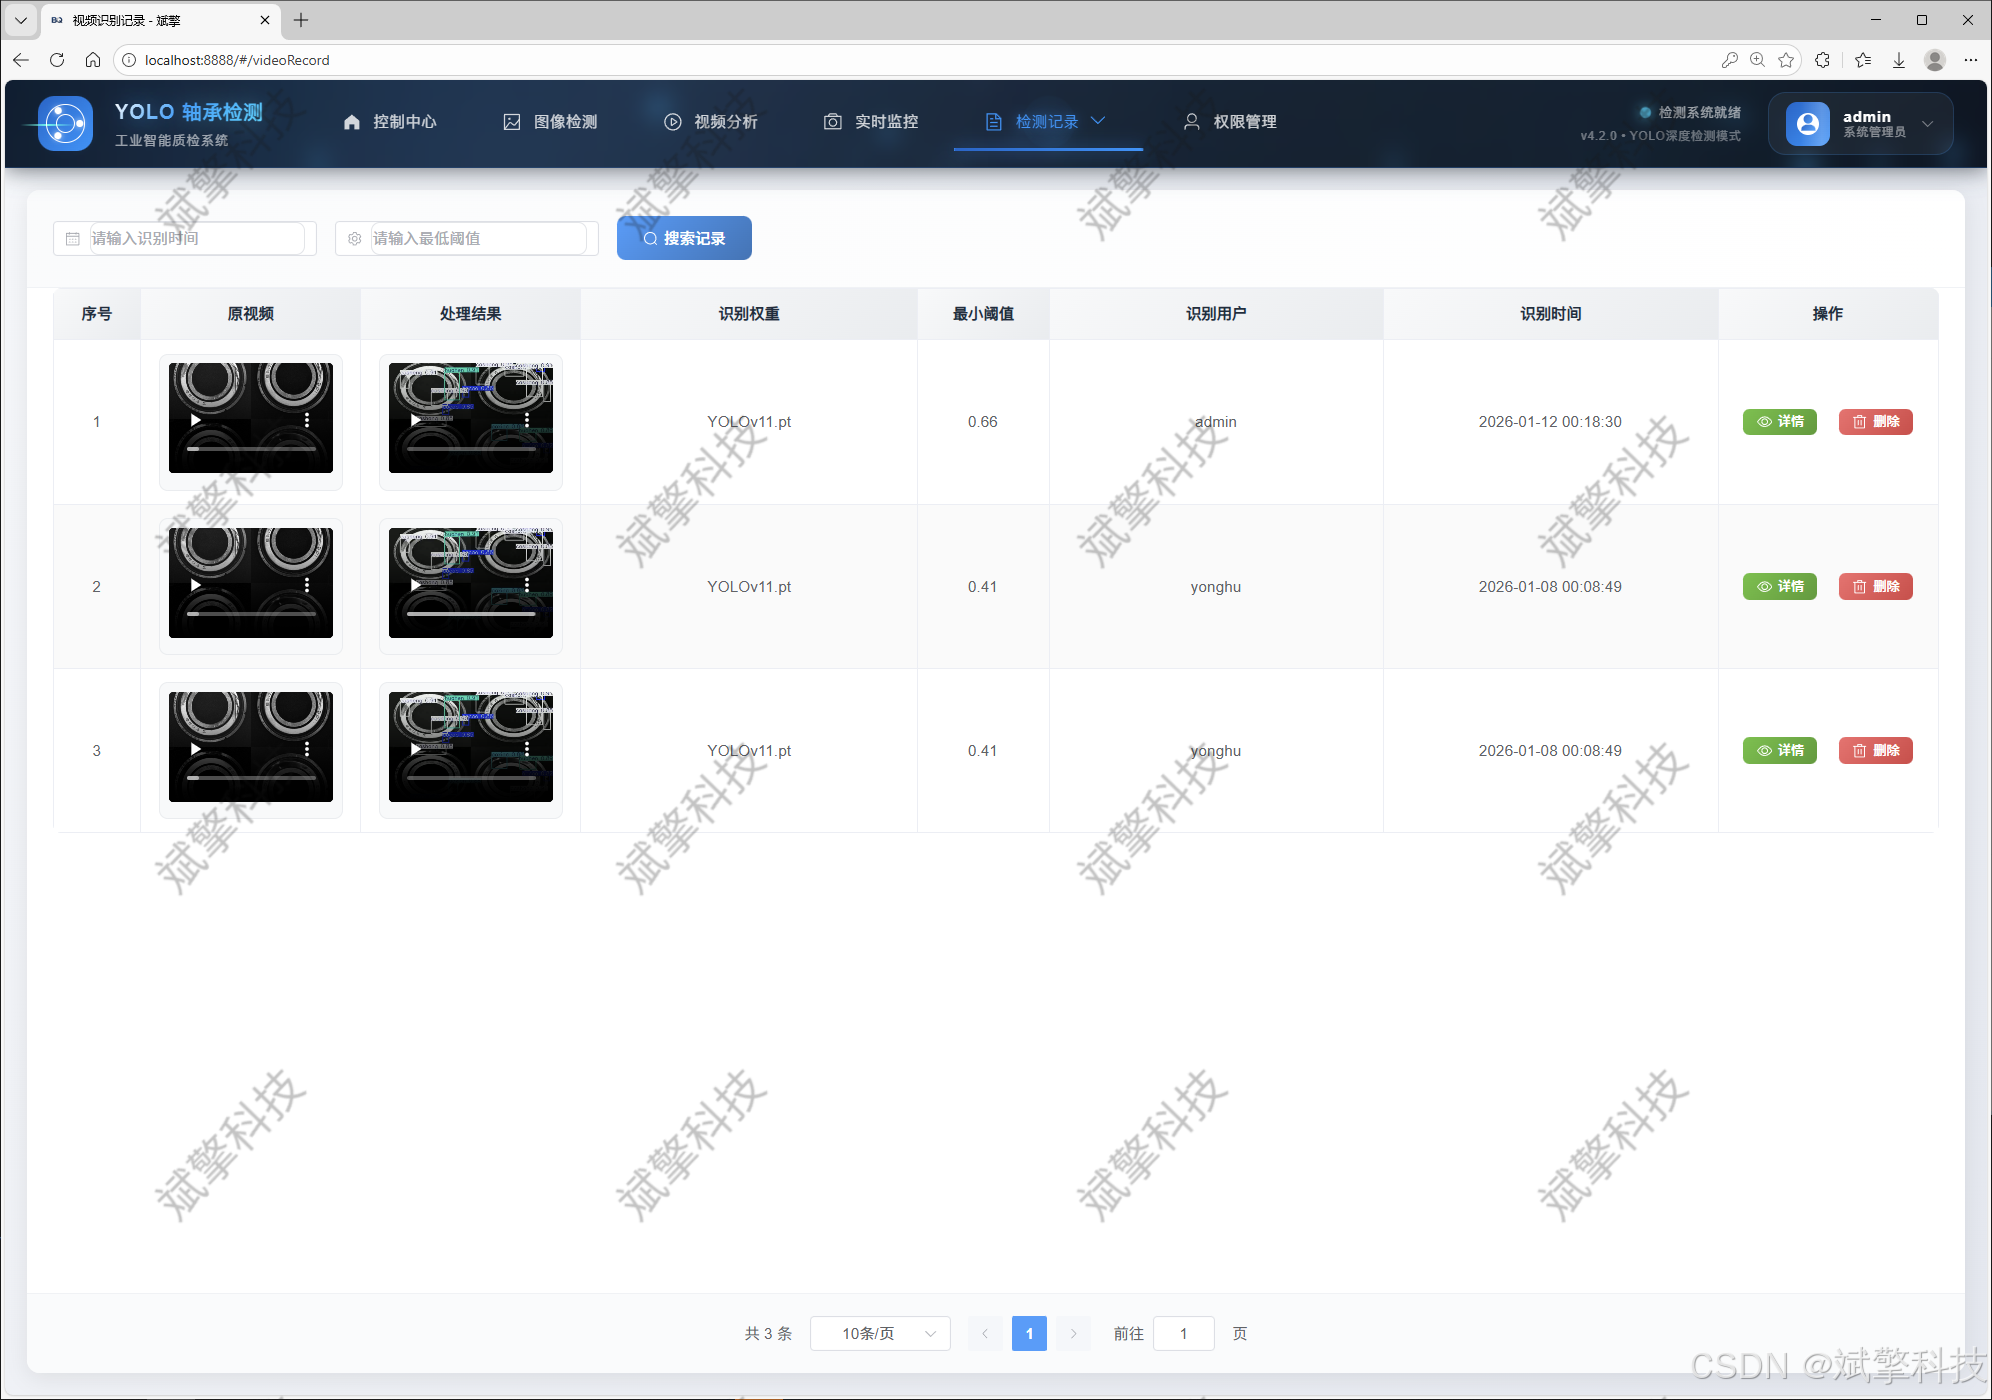
Task: Expand the admin account dropdown chevron
Action: click(x=1927, y=124)
